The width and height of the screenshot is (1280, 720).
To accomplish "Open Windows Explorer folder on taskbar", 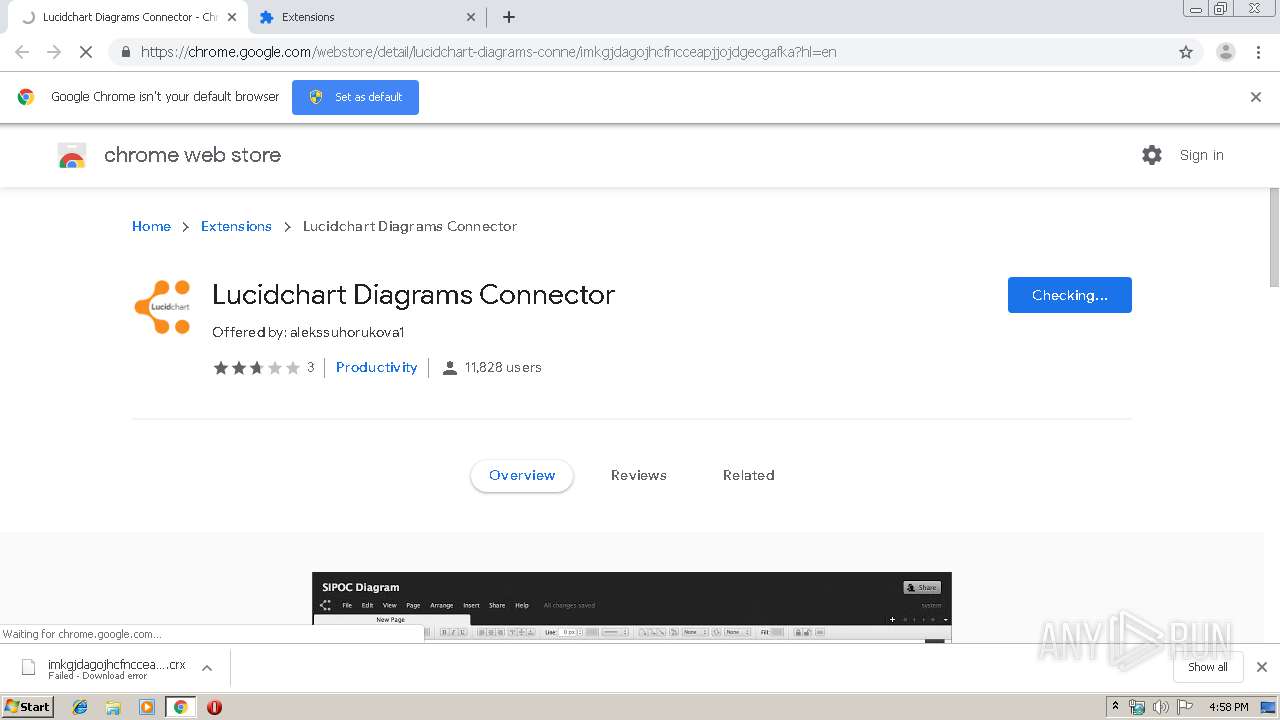I will click(113, 707).
